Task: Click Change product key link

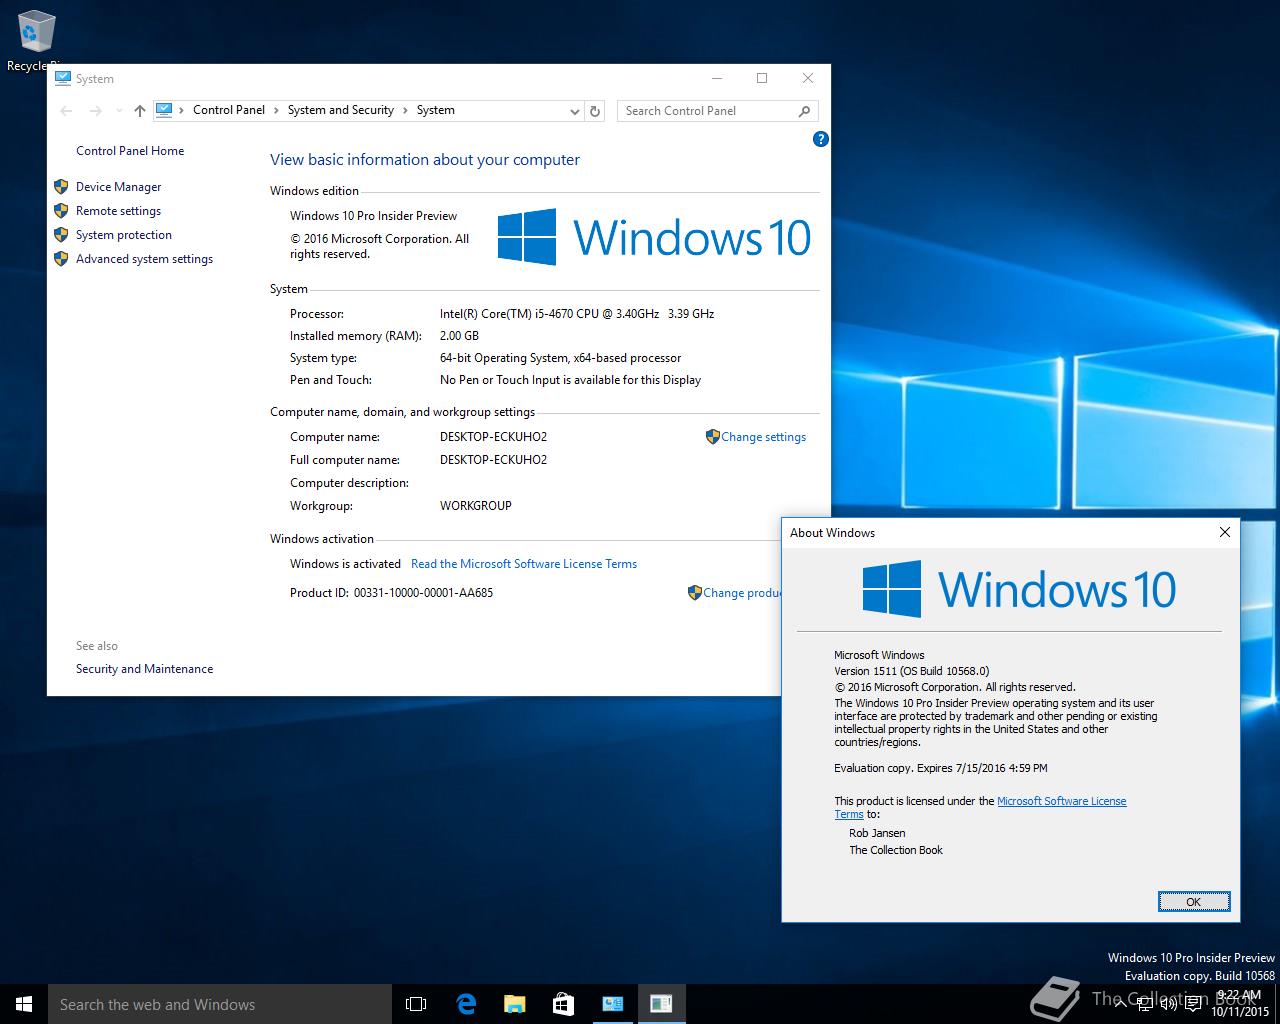Action: point(741,593)
